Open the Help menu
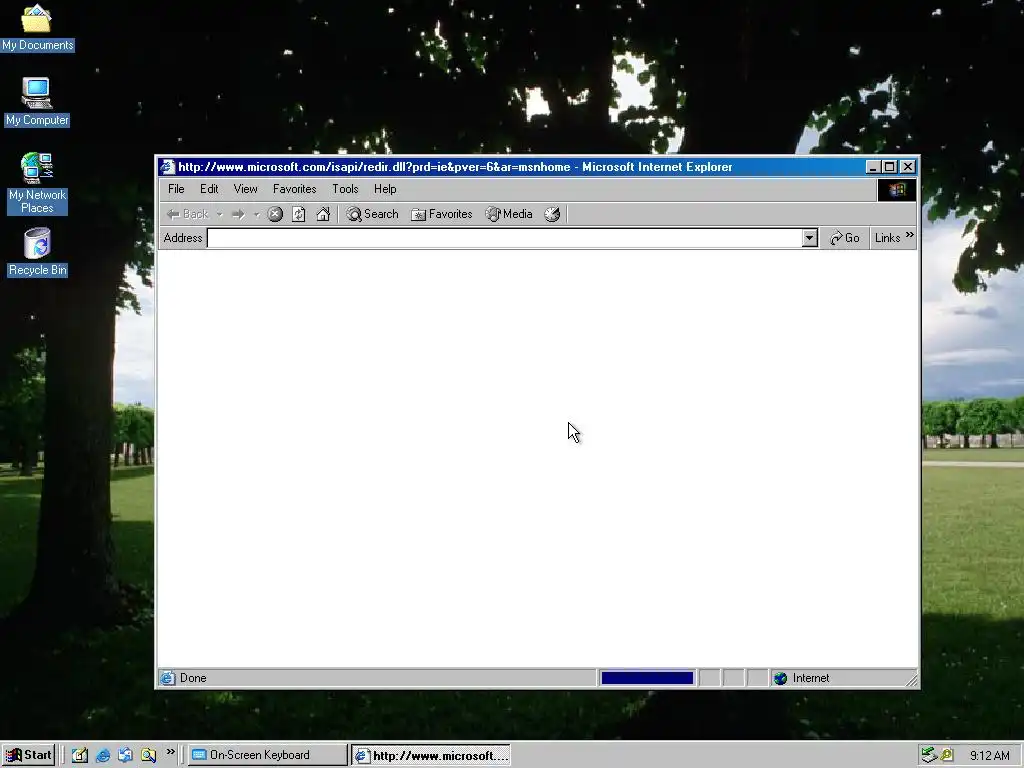 (385, 189)
